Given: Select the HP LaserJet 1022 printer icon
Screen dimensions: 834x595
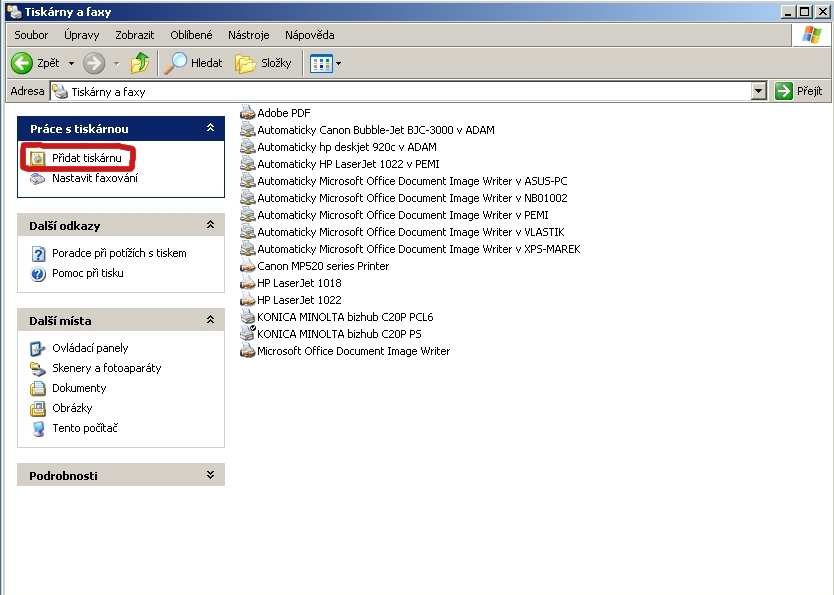Looking at the screenshot, I should click(x=247, y=300).
